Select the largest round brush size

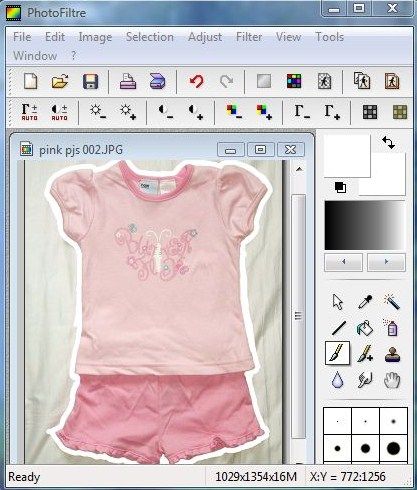(x=393, y=449)
